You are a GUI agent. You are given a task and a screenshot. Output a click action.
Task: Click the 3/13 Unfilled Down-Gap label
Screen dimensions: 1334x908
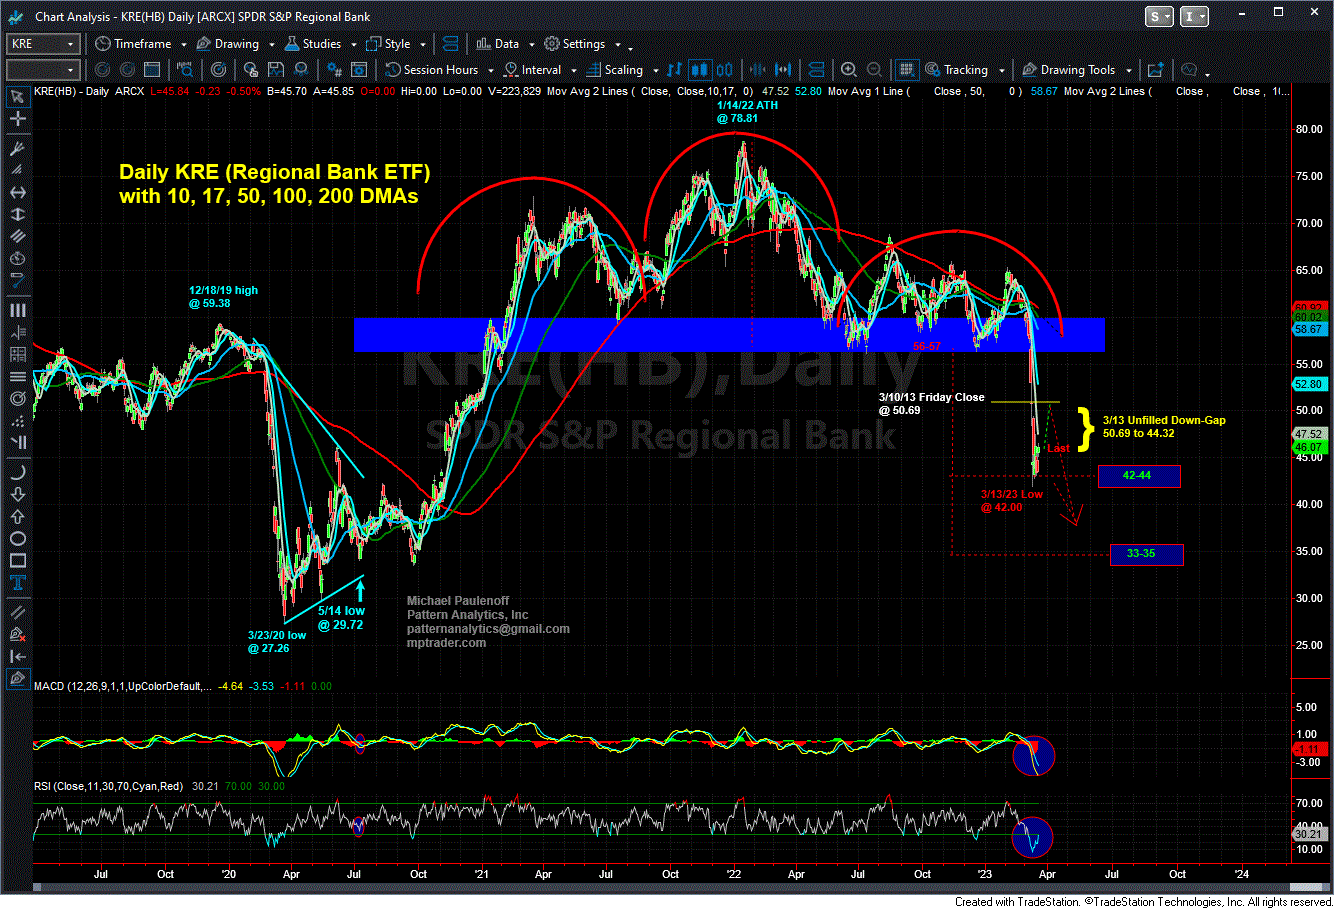1164,427
